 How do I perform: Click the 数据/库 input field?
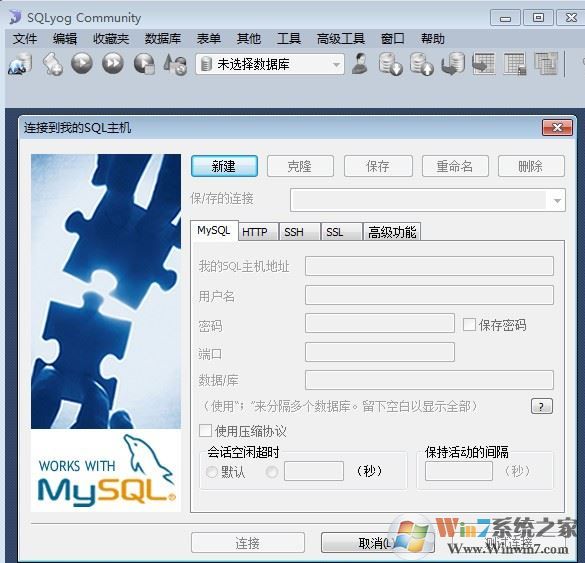tap(429, 380)
